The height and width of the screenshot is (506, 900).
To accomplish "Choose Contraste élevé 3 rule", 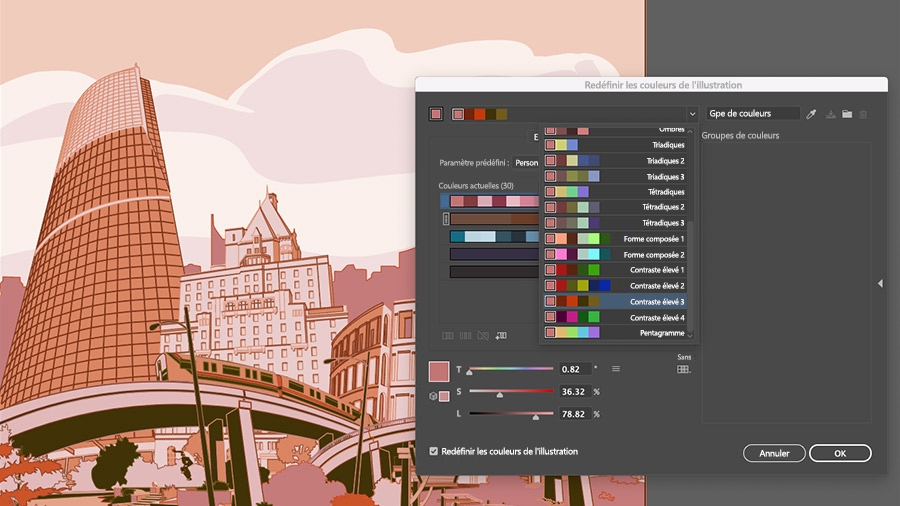I will click(615, 301).
